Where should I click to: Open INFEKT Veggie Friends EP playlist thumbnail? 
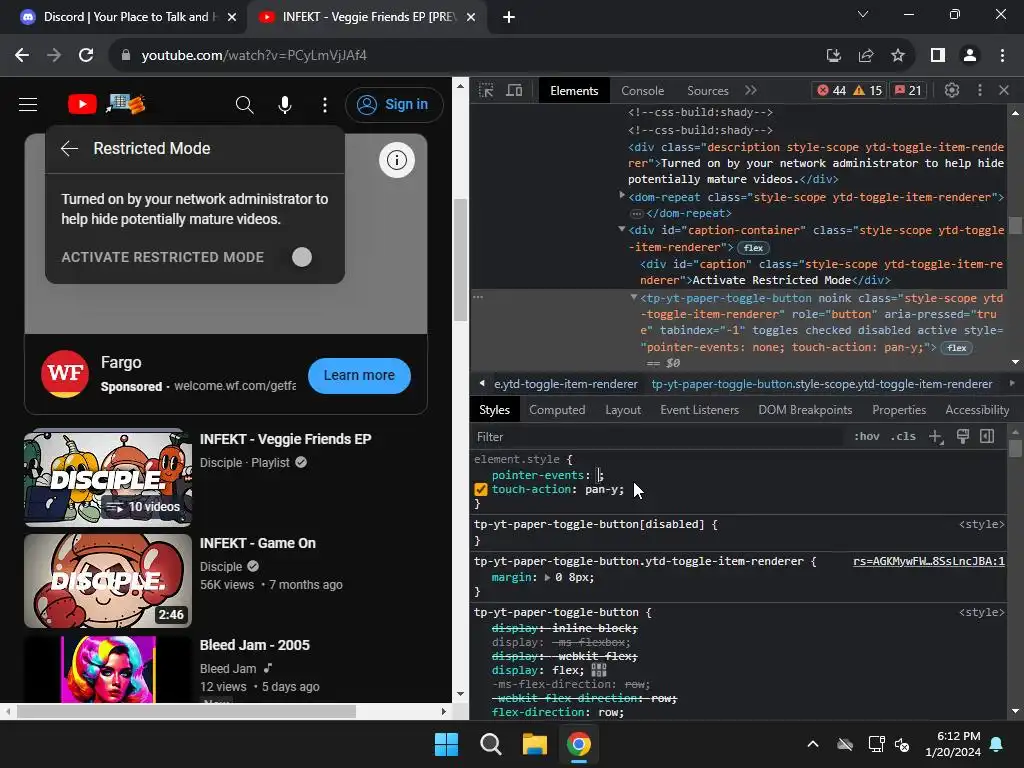tap(108, 477)
